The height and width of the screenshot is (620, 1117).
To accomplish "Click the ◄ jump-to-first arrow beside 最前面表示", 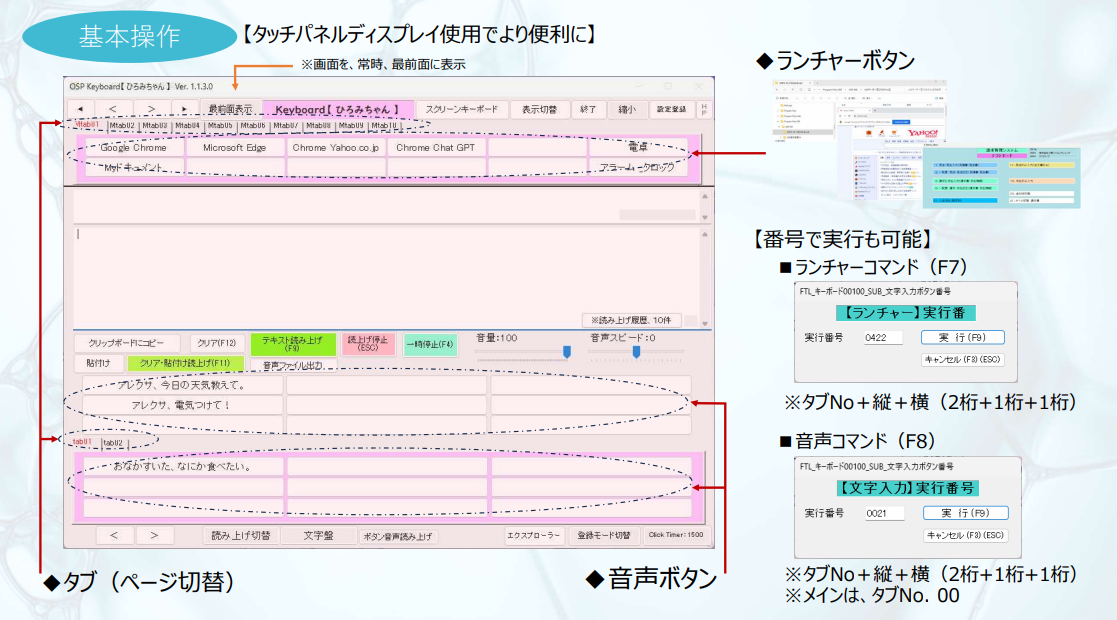I will coord(80,109).
